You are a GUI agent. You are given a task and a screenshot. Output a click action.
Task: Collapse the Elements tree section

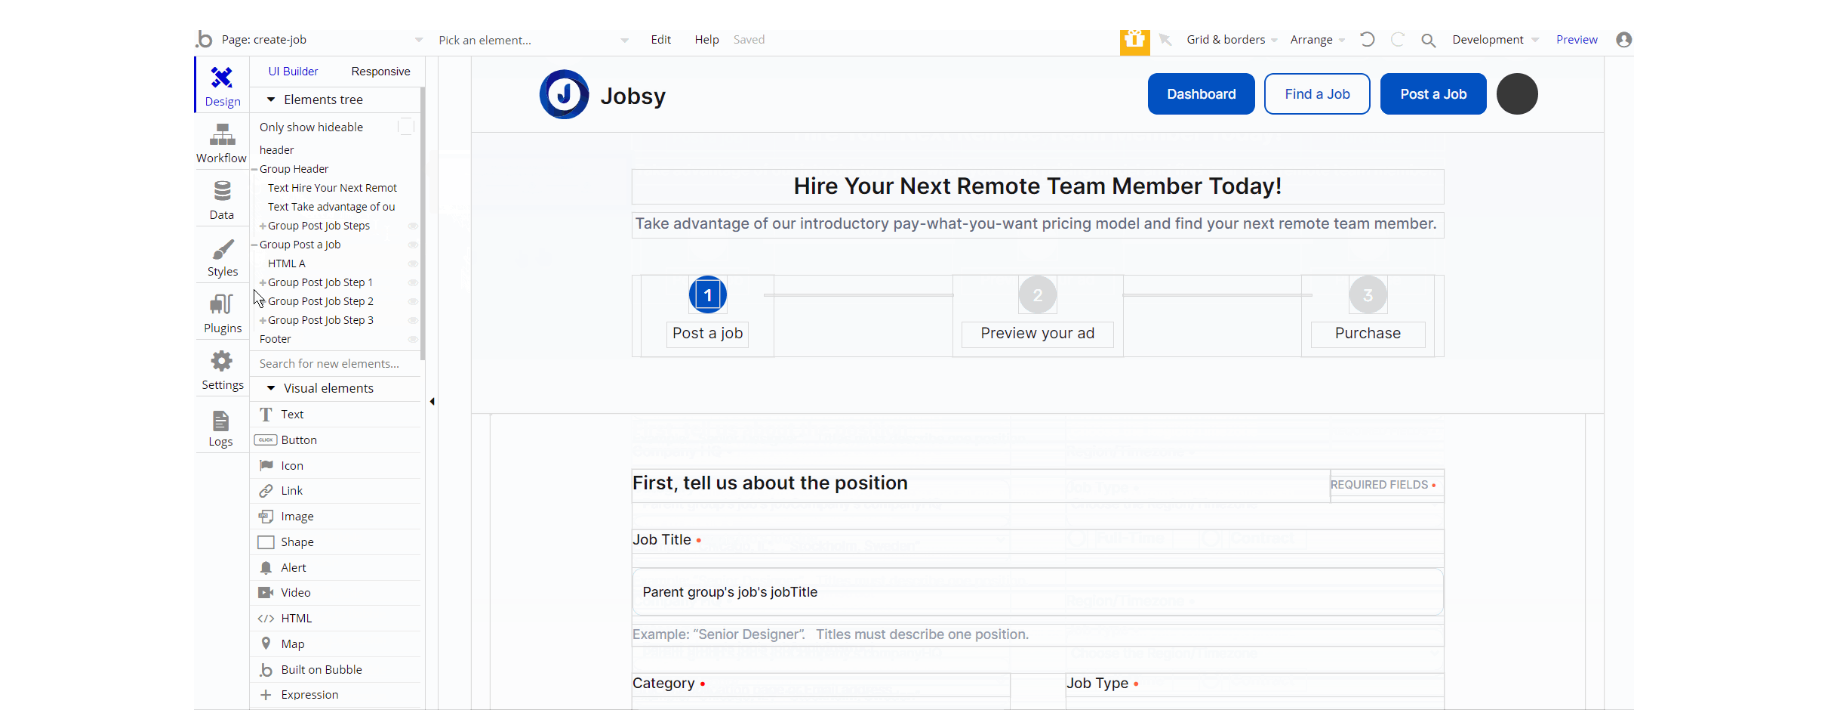[x=271, y=99]
